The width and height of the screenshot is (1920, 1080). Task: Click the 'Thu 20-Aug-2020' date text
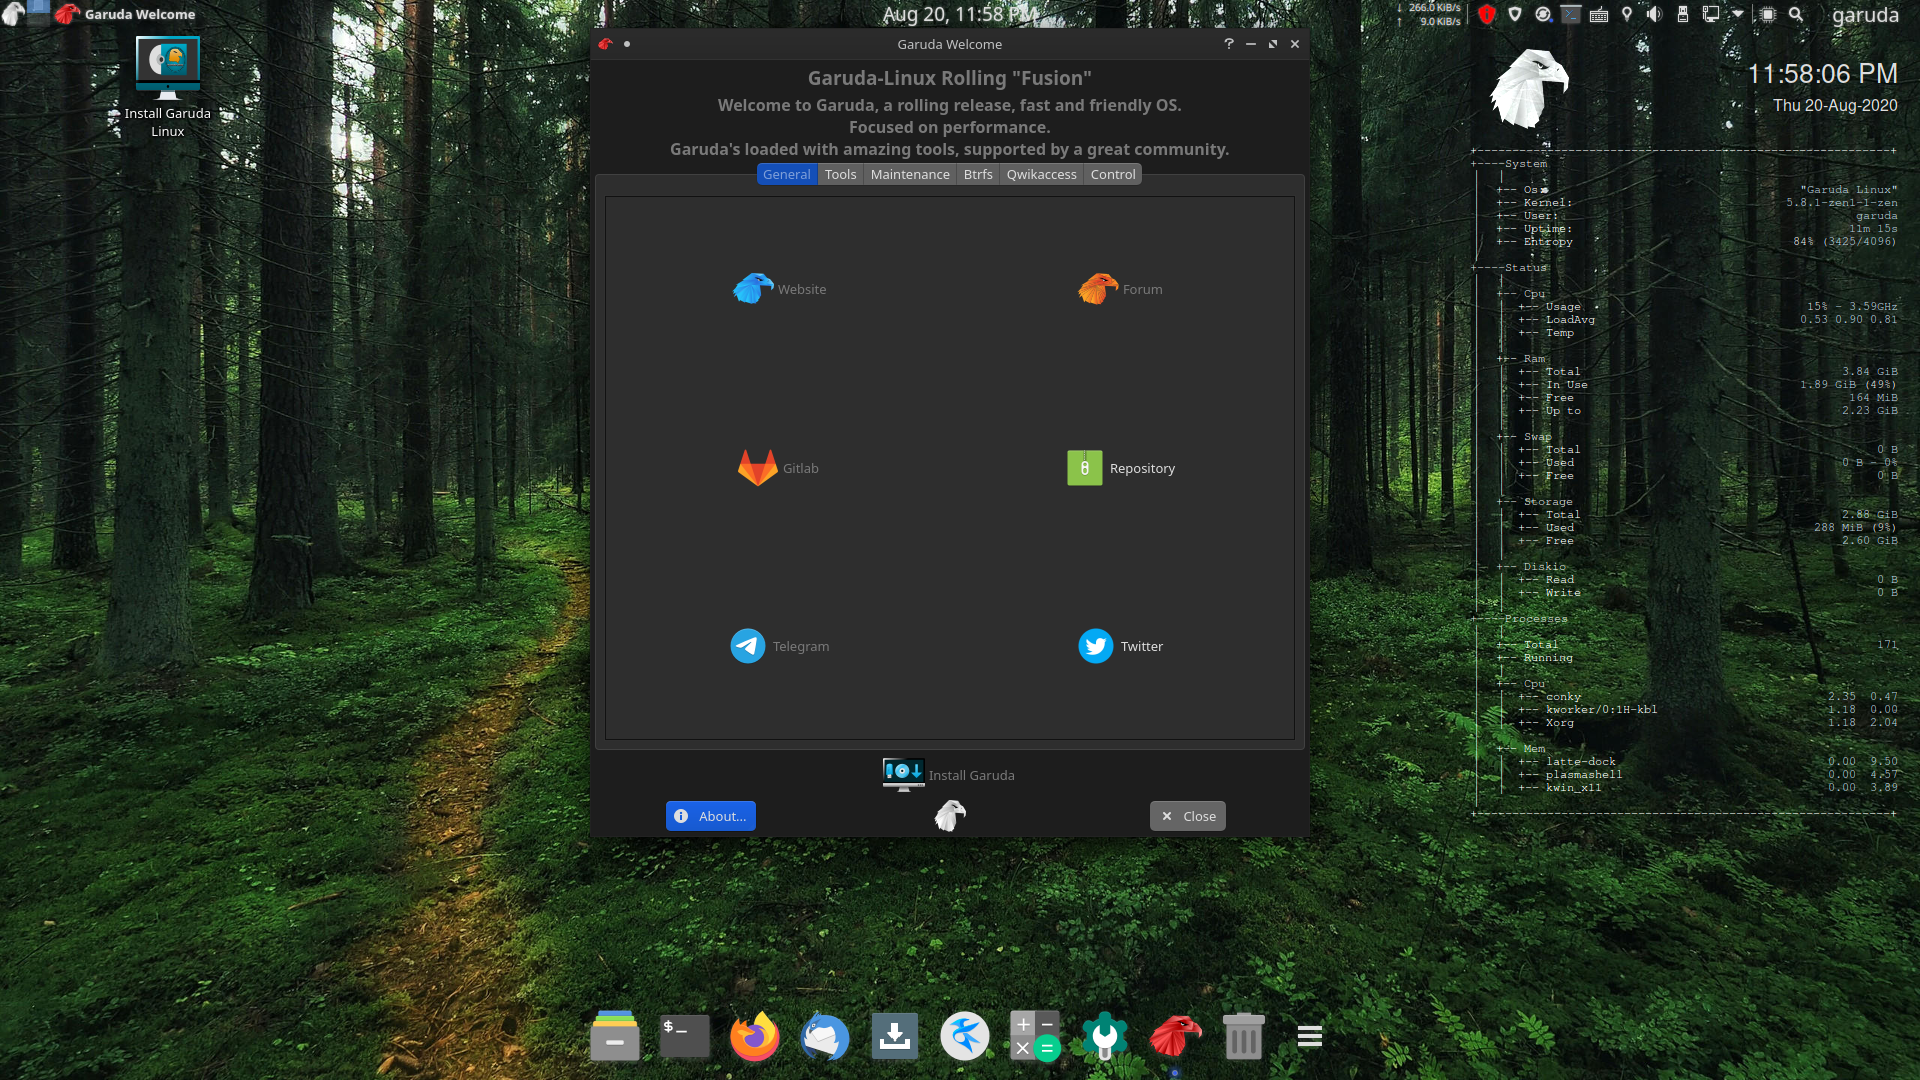click(x=1835, y=105)
